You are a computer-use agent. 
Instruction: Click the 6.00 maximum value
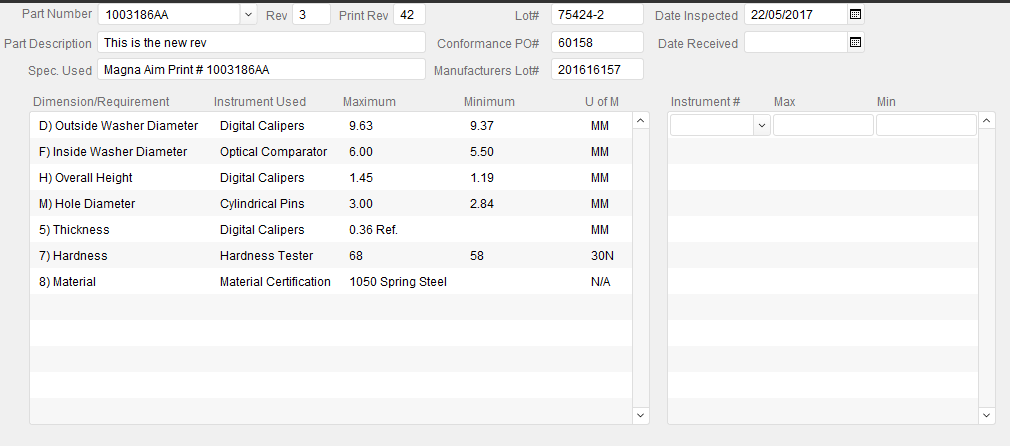(x=361, y=151)
